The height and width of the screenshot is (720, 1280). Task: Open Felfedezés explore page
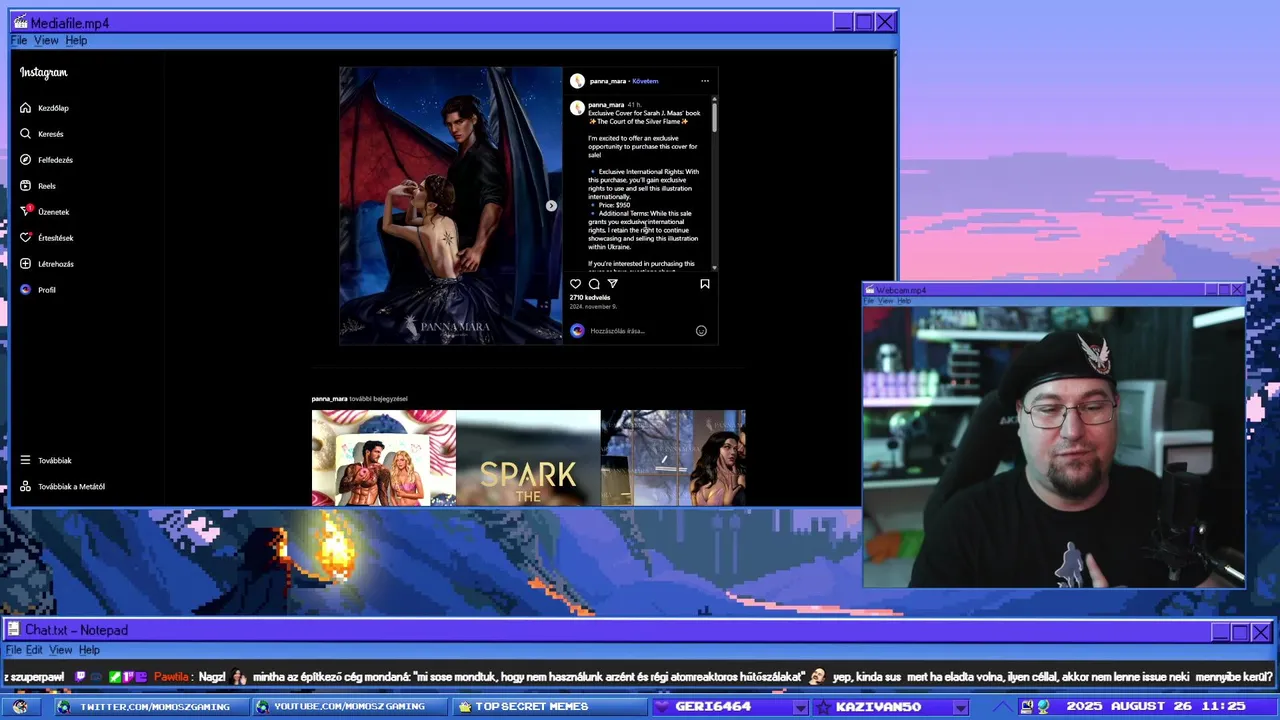click(x=46, y=160)
